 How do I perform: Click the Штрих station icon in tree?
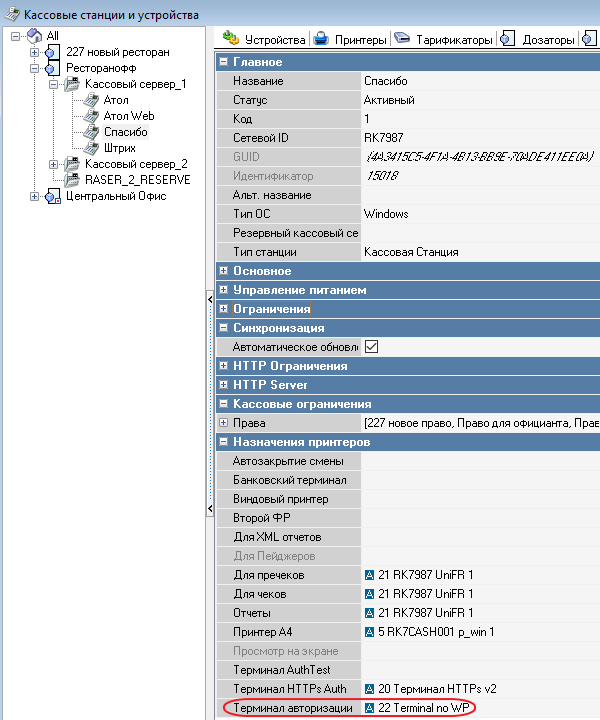click(x=92, y=148)
